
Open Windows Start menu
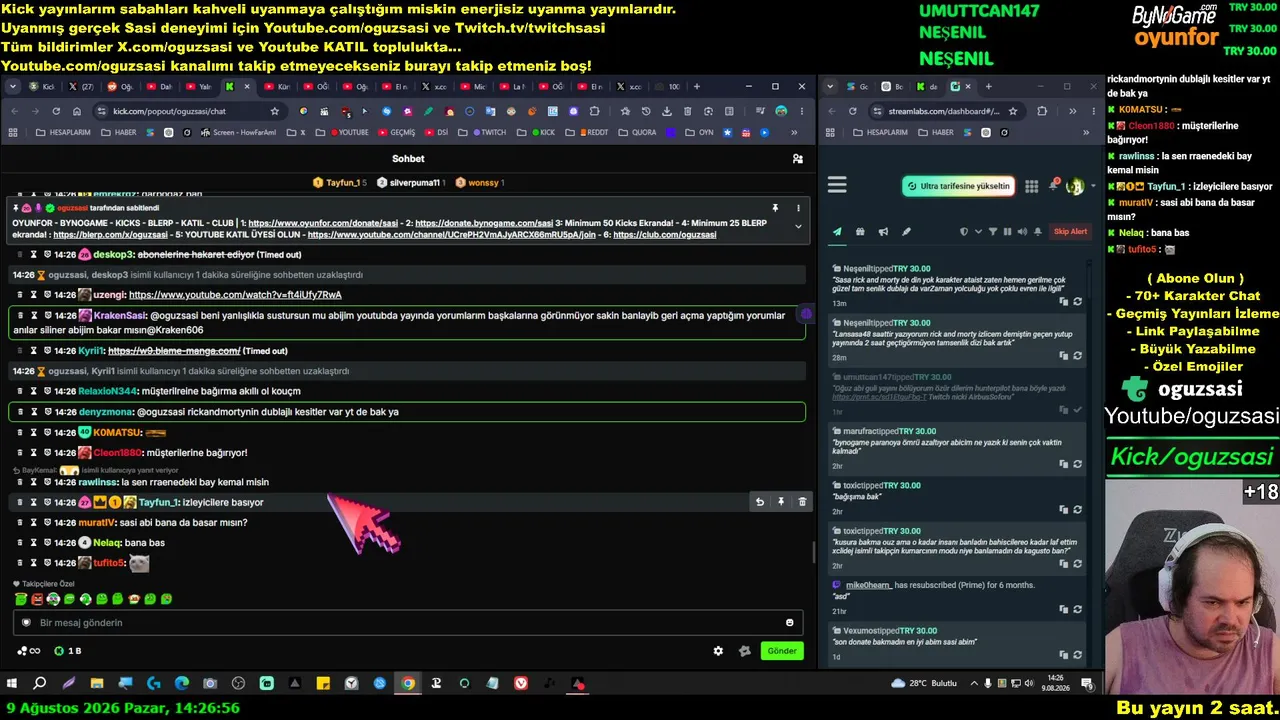(x=12, y=684)
